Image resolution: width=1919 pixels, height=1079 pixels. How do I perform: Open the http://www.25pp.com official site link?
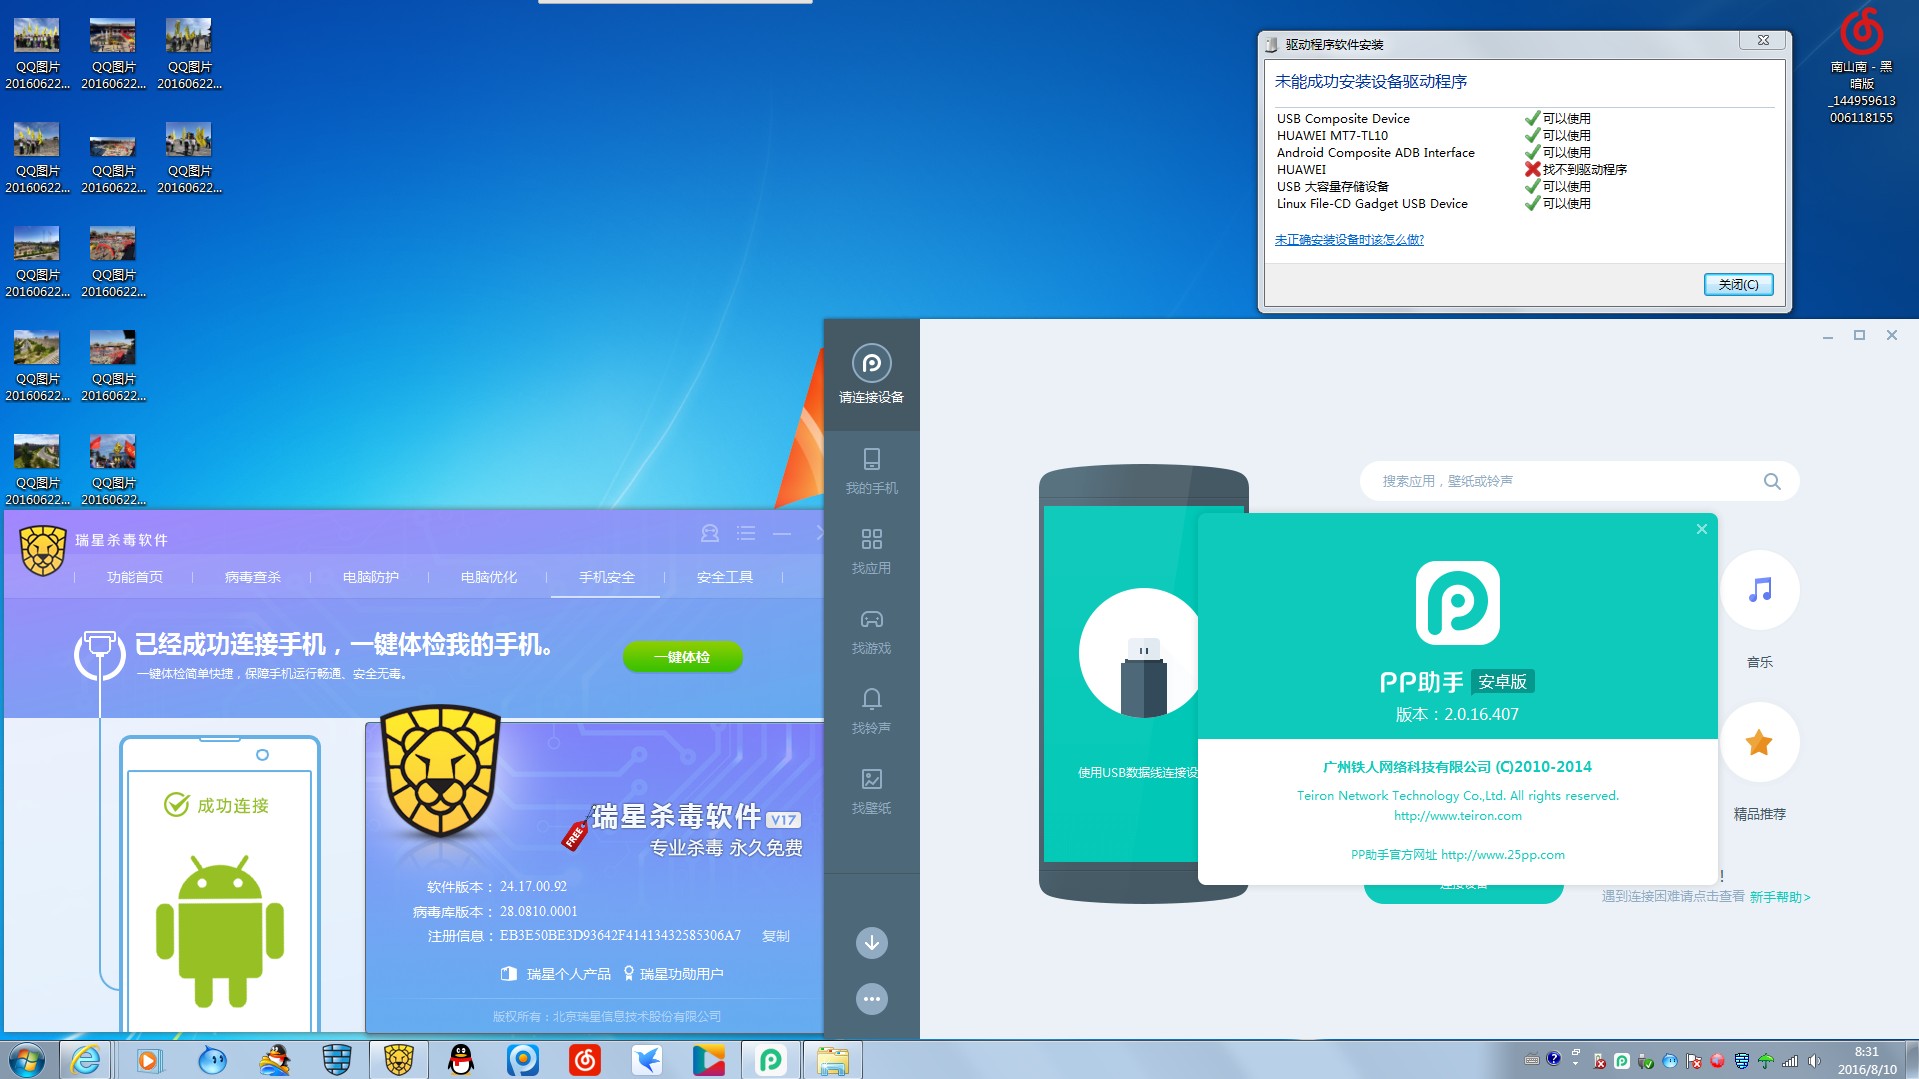point(1503,855)
